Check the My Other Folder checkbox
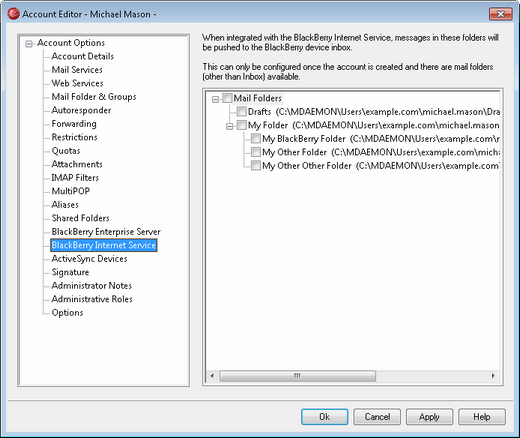The image size is (520, 438). click(x=256, y=152)
